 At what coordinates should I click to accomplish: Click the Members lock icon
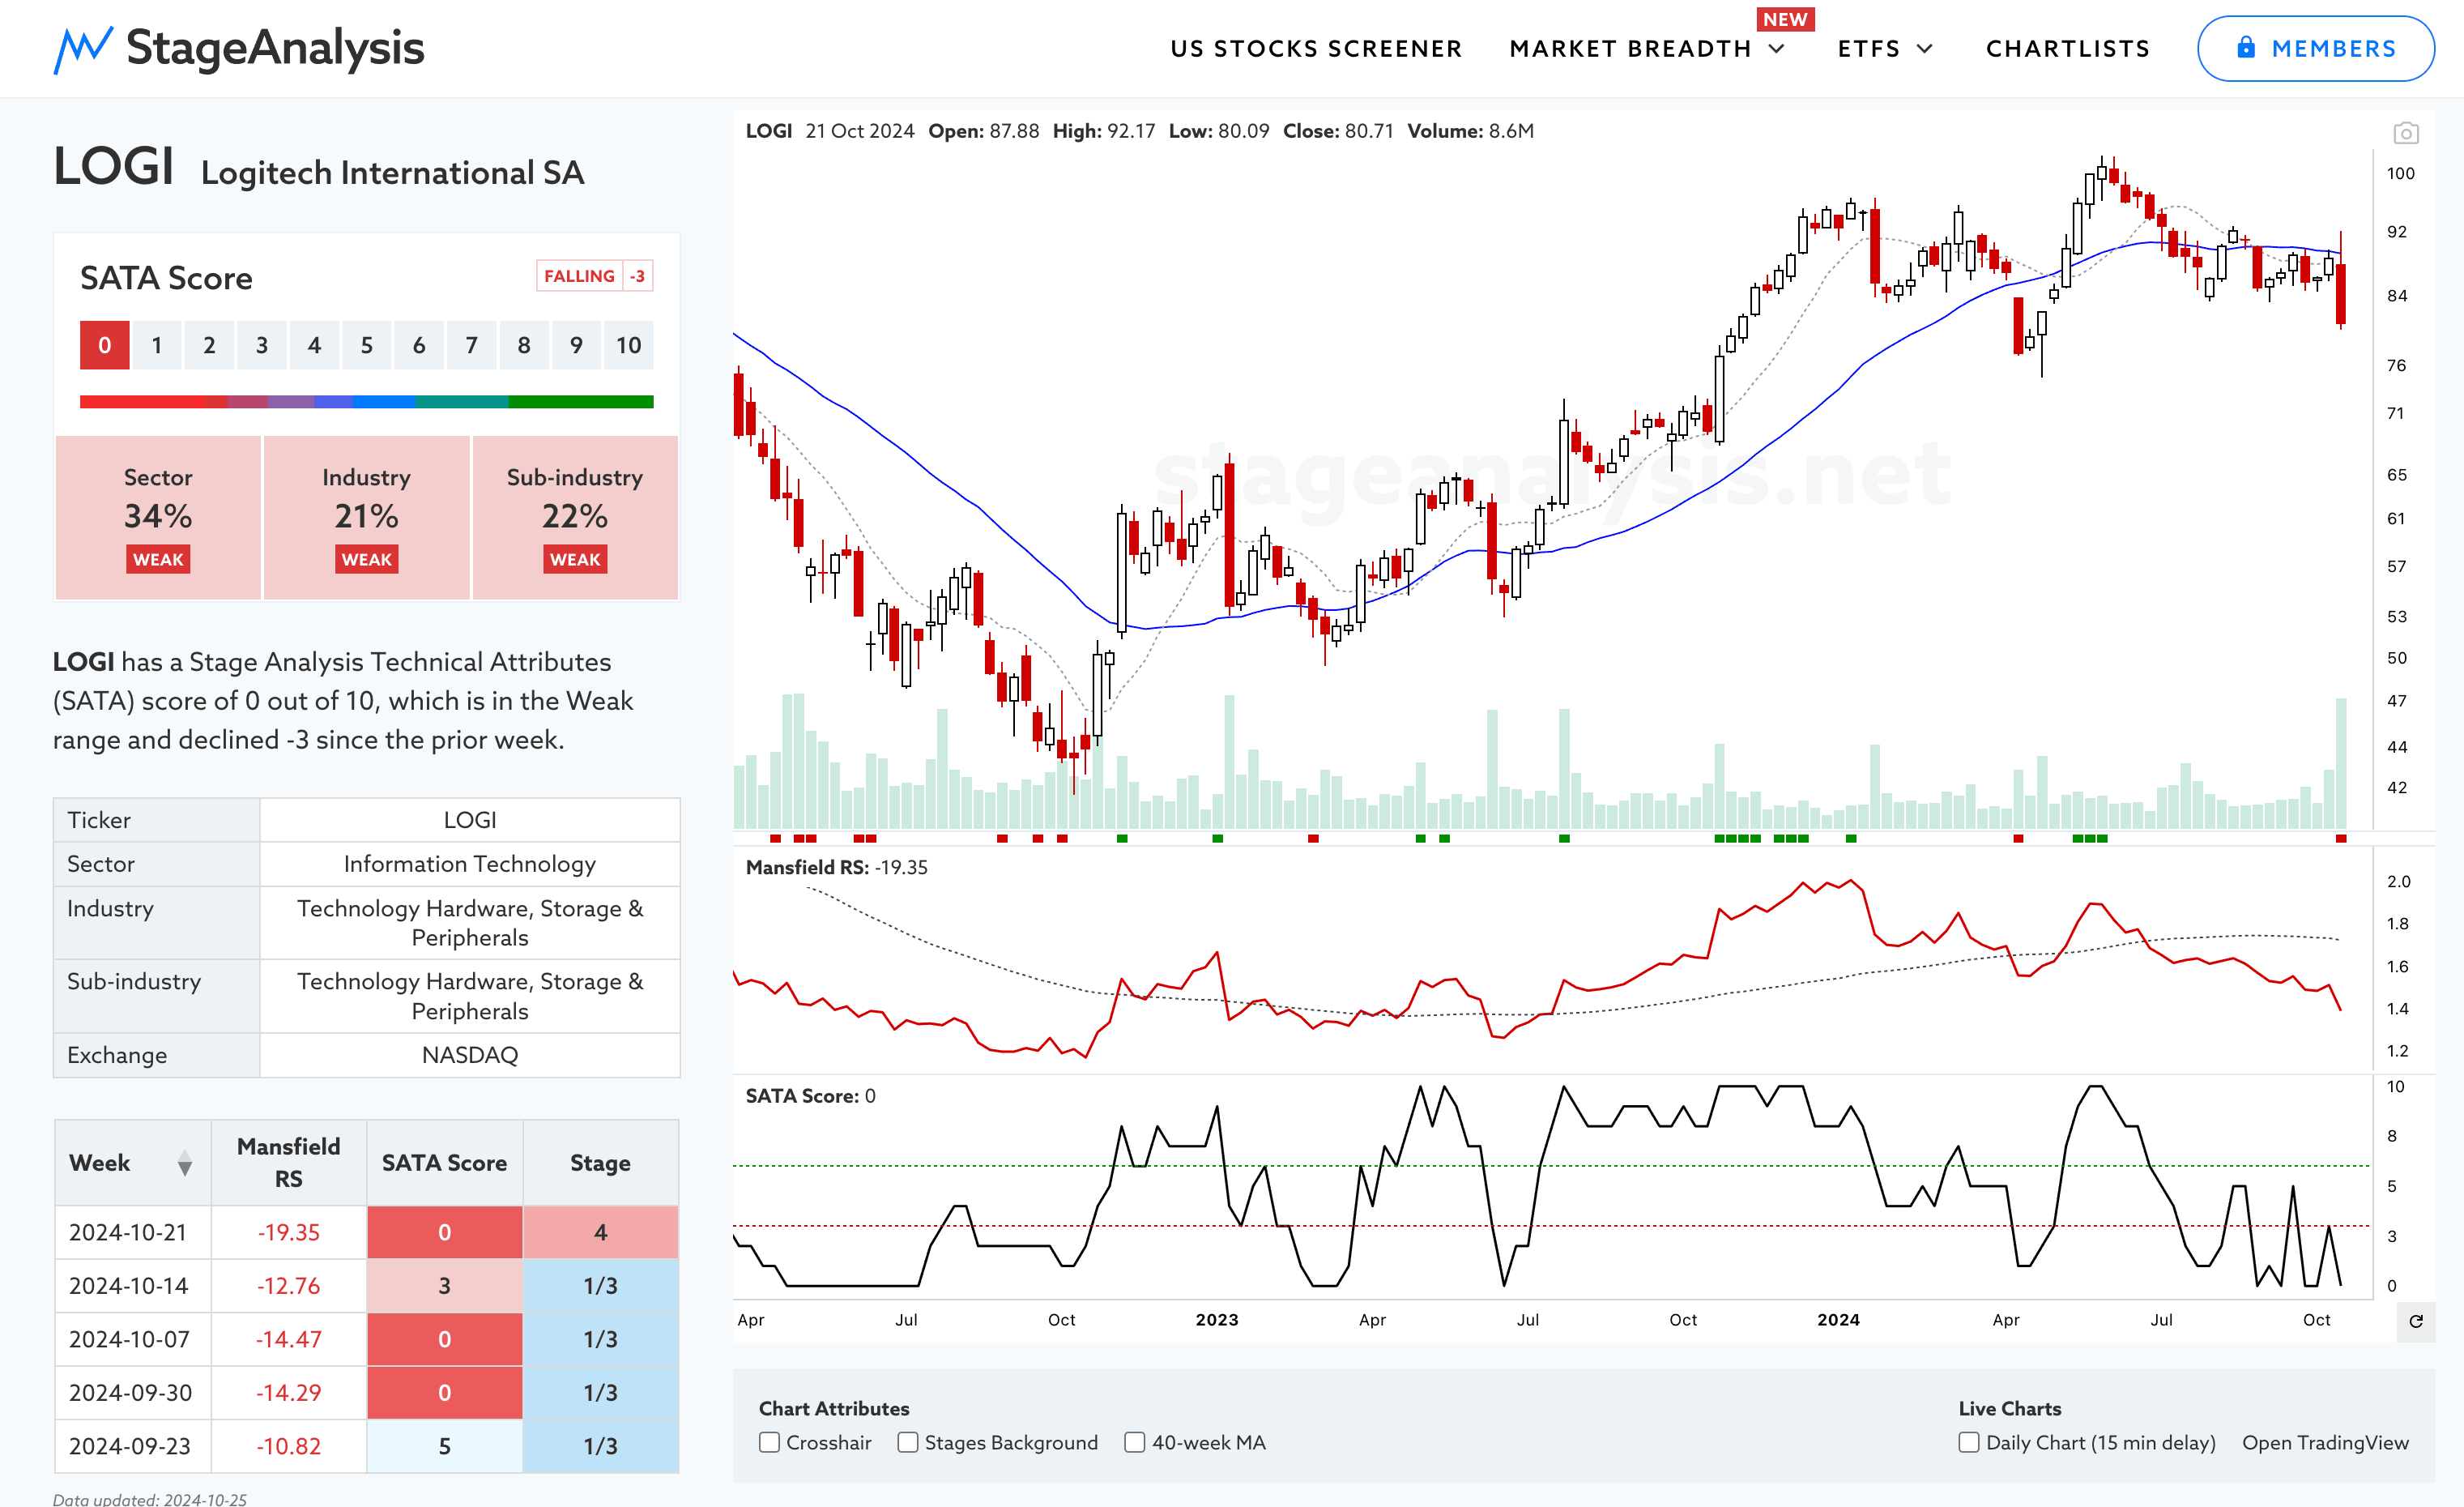click(x=2246, y=48)
